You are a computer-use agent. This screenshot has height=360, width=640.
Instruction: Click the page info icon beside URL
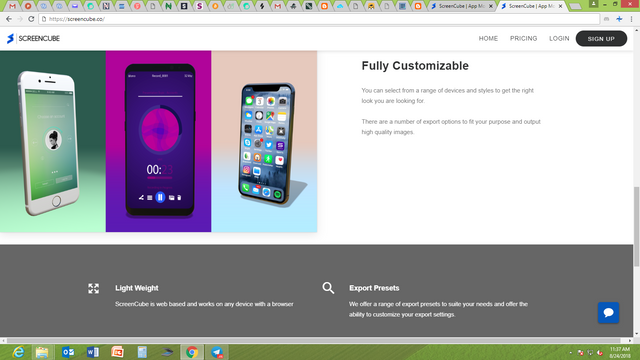(44, 19)
